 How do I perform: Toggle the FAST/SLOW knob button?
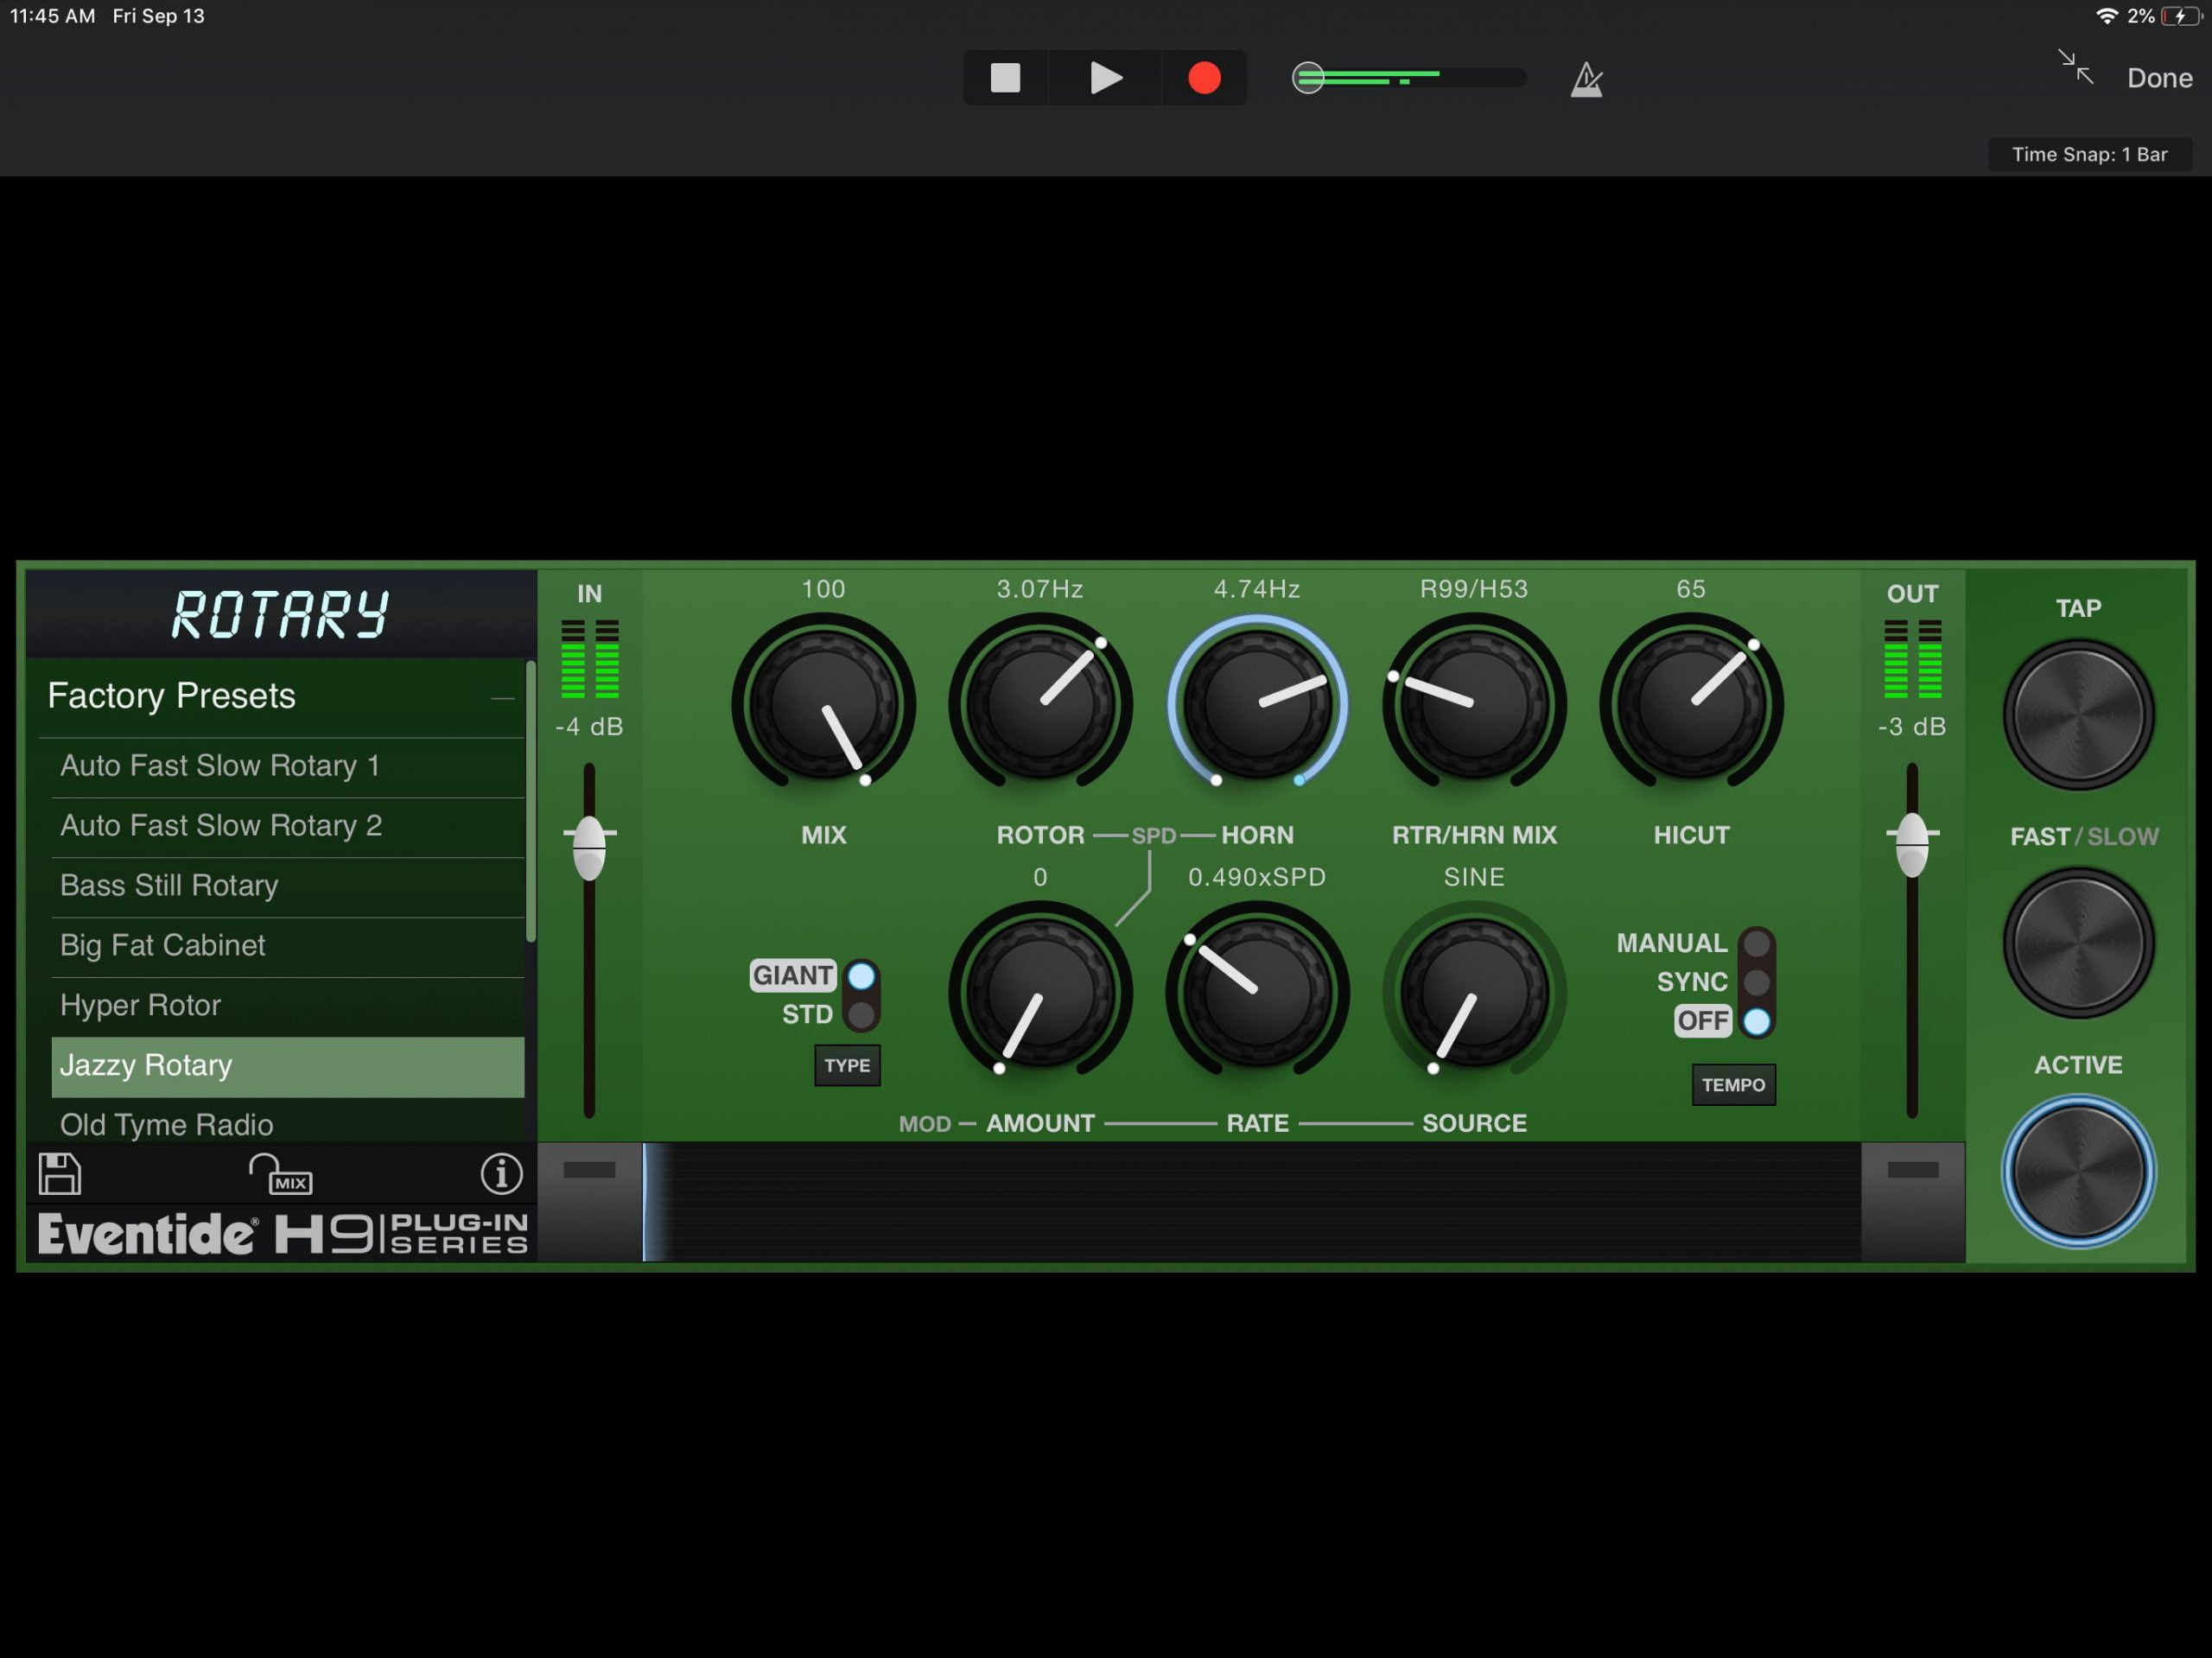point(2078,943)
